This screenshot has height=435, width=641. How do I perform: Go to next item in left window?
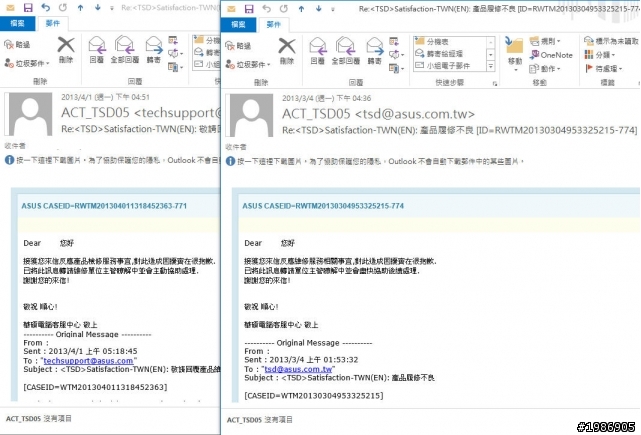click(97, 7)
